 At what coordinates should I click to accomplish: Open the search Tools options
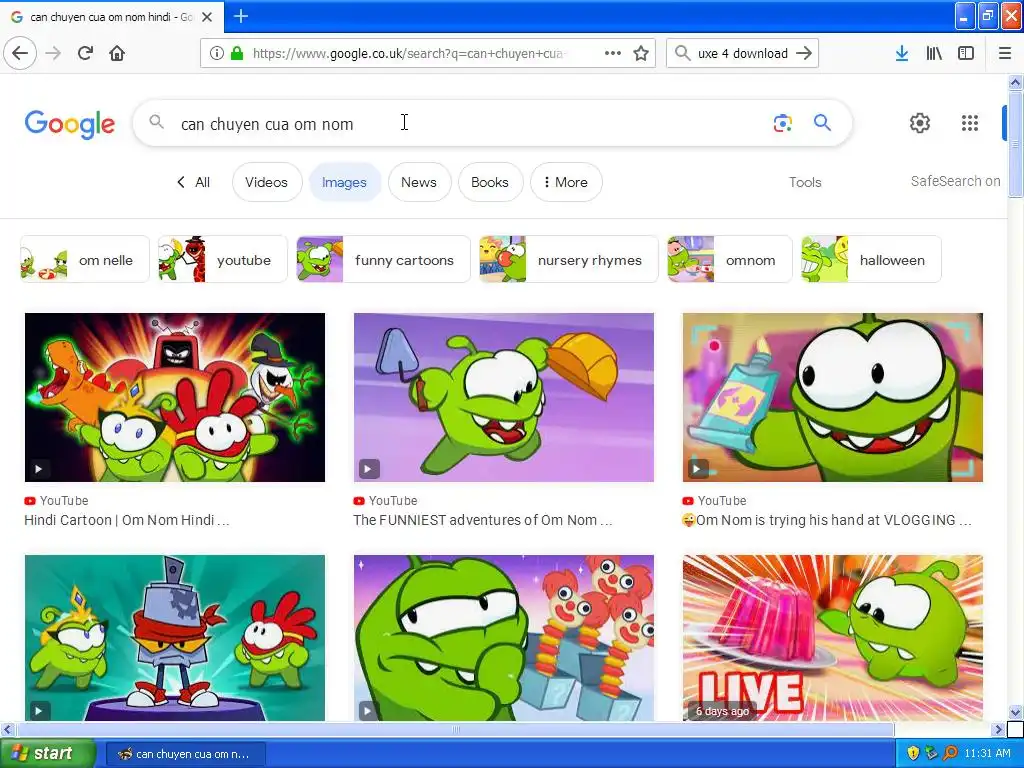click(x=805, y=182)
